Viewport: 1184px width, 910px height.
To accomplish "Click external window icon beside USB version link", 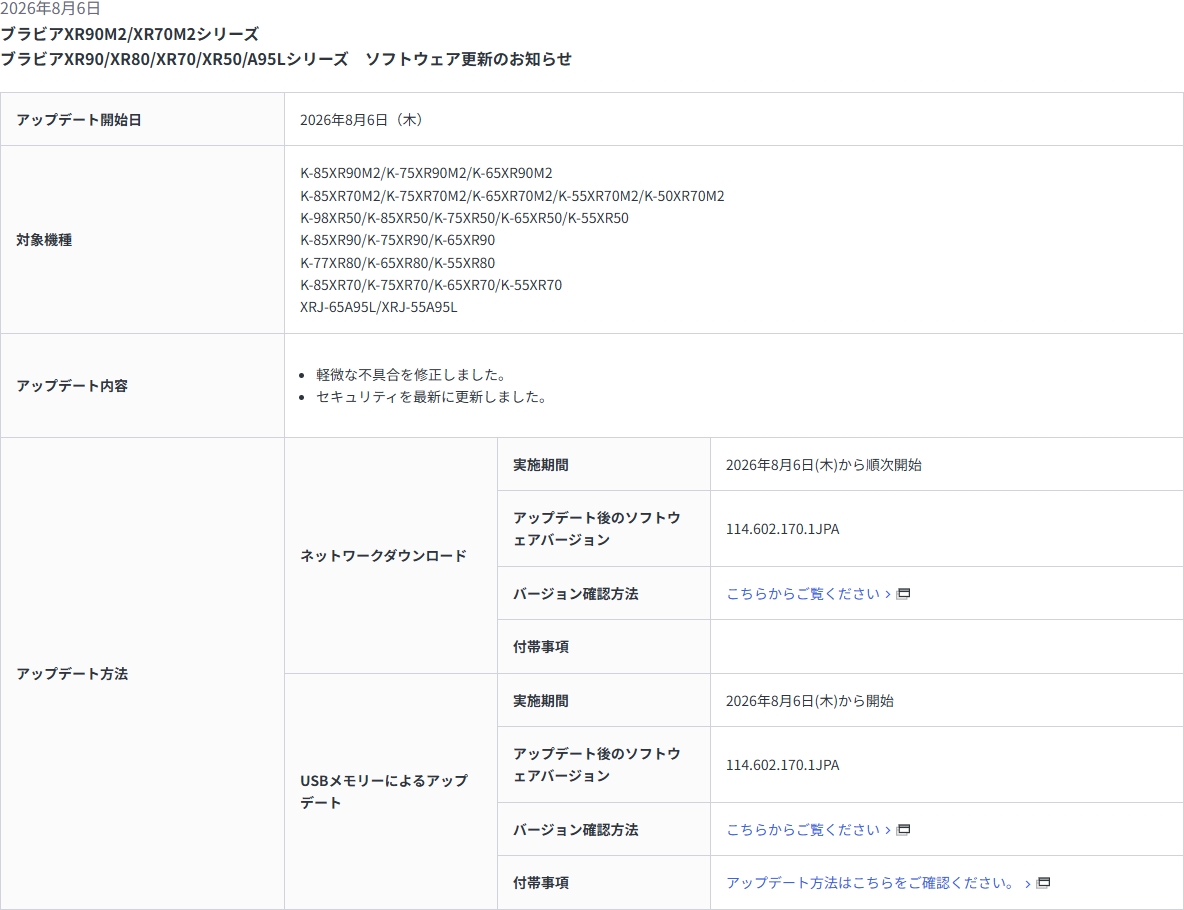I will 903,829.
